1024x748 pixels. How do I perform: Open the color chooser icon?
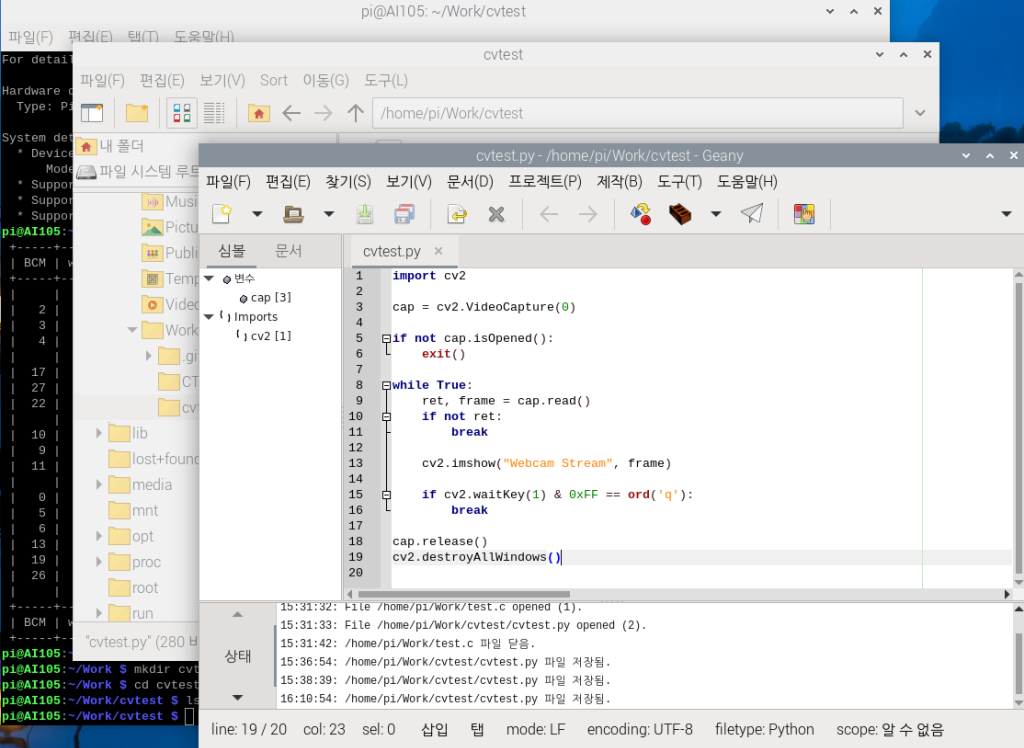click(804, 214)
